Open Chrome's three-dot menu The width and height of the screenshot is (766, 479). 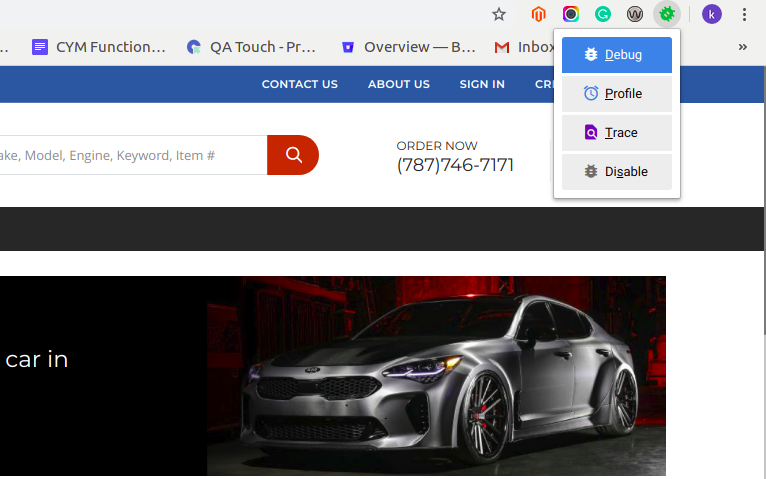click(745, 14)
